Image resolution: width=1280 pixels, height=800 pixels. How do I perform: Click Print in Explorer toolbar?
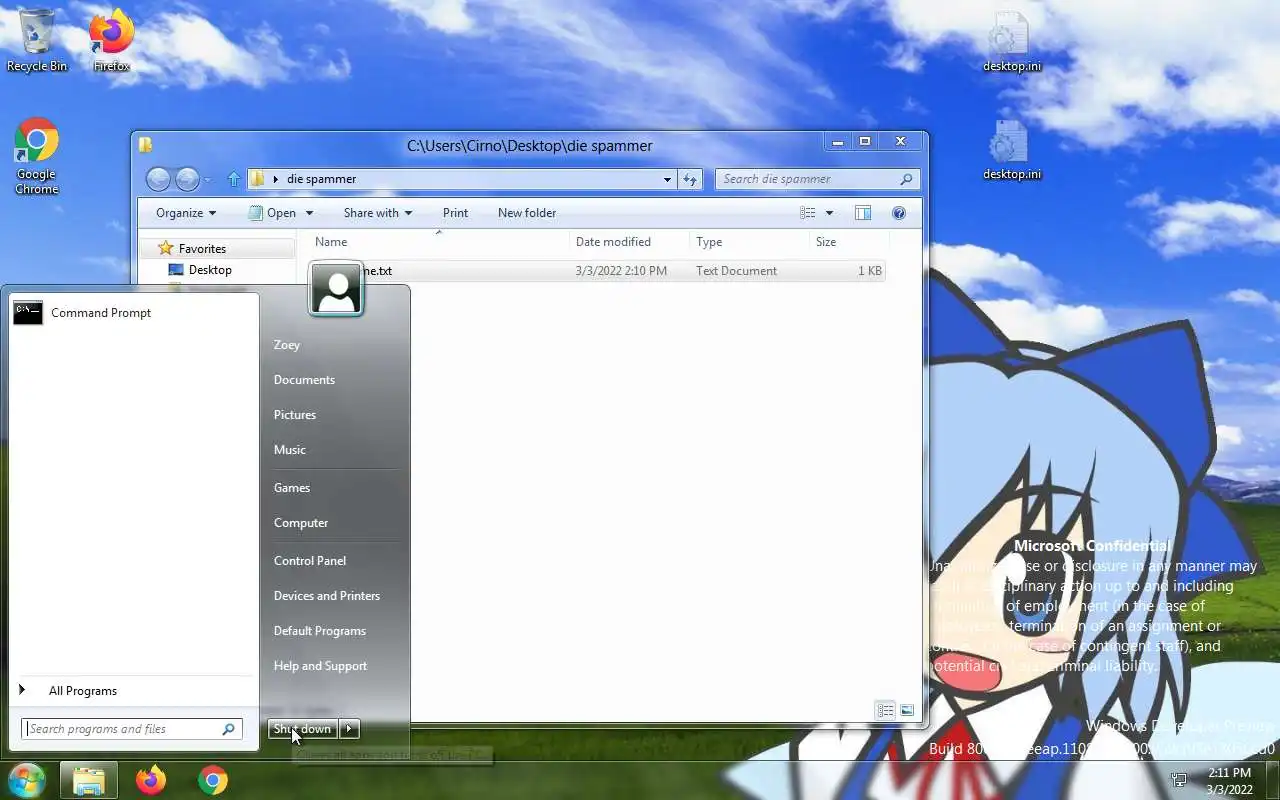(455, 213)
